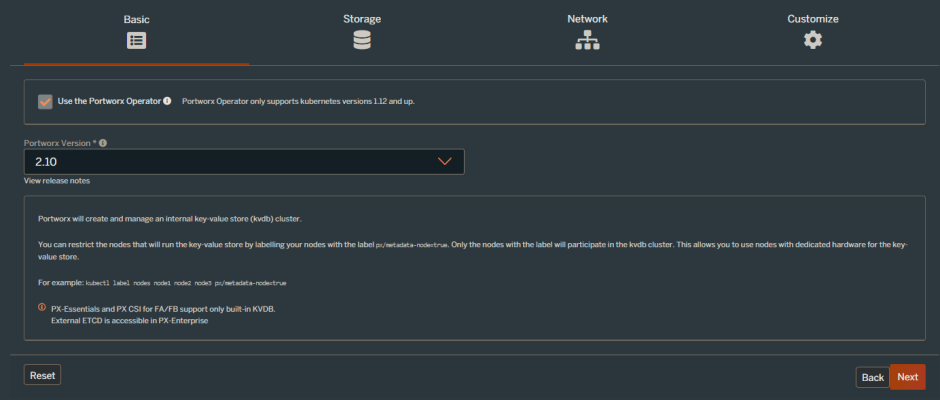This screenshot has width=940, height=400.
Task: Click the Basic step list icon
Action: (x=136, y=40)
